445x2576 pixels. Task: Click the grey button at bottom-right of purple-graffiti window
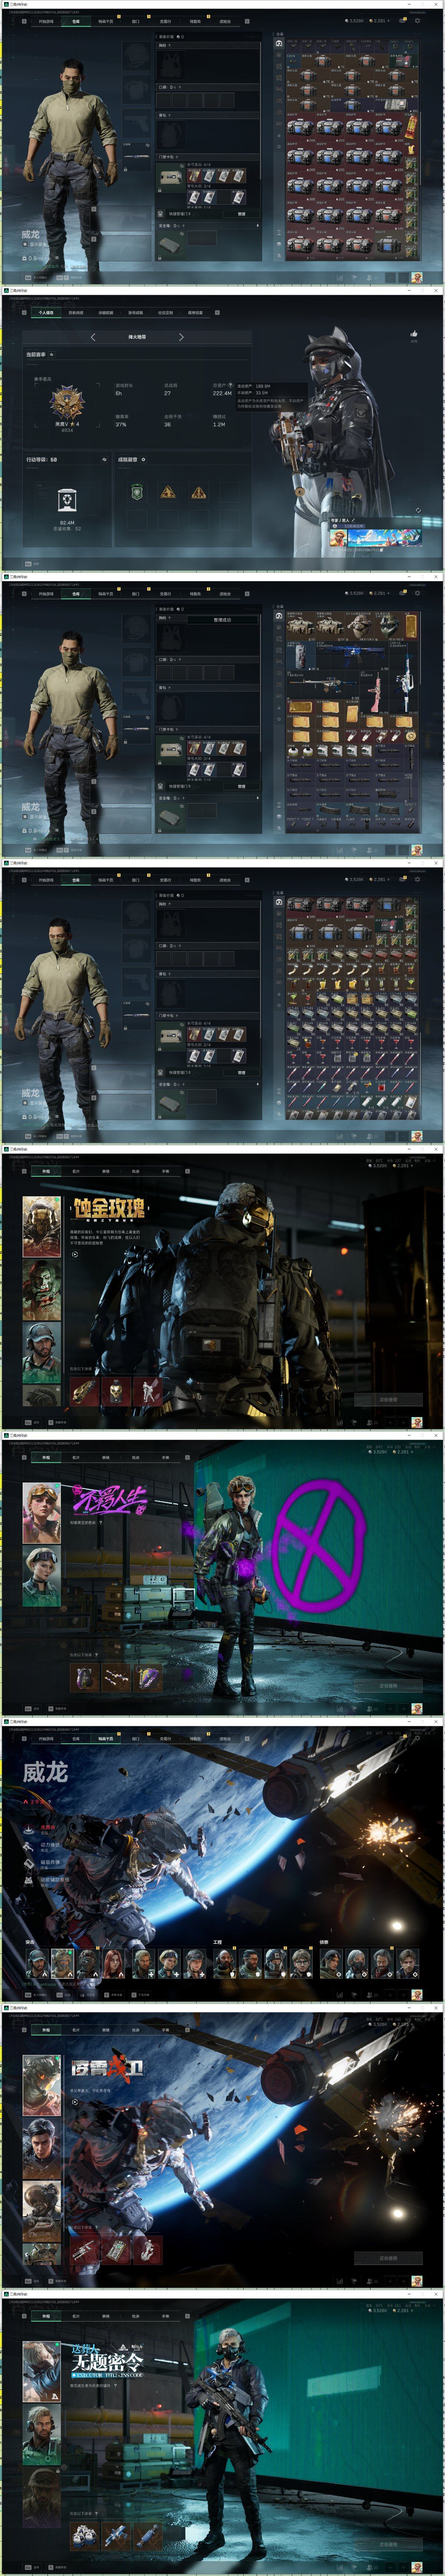(388, 1685)
